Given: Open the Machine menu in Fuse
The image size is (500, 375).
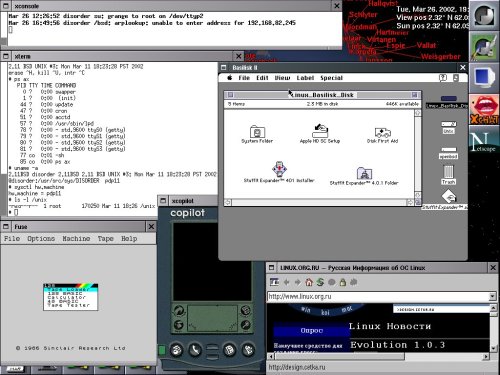Looking at the screenshot, I should 76,239.
